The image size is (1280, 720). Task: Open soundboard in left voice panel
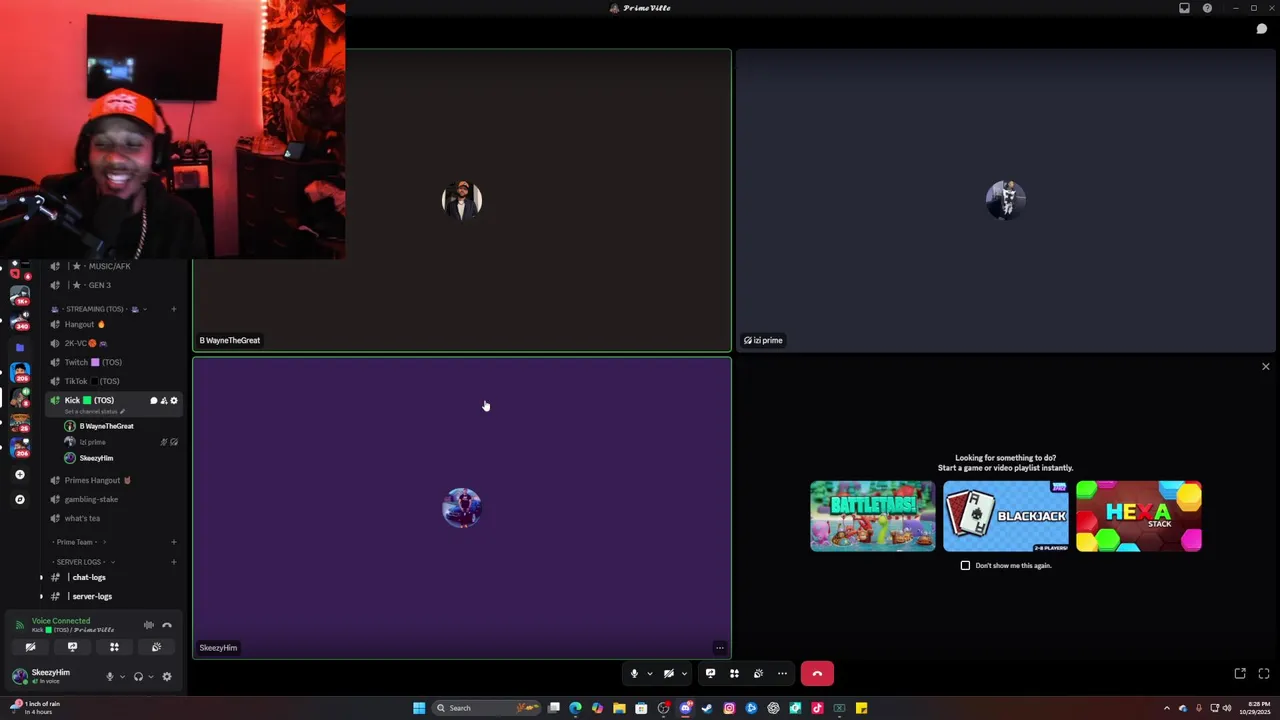coord(156,647)
